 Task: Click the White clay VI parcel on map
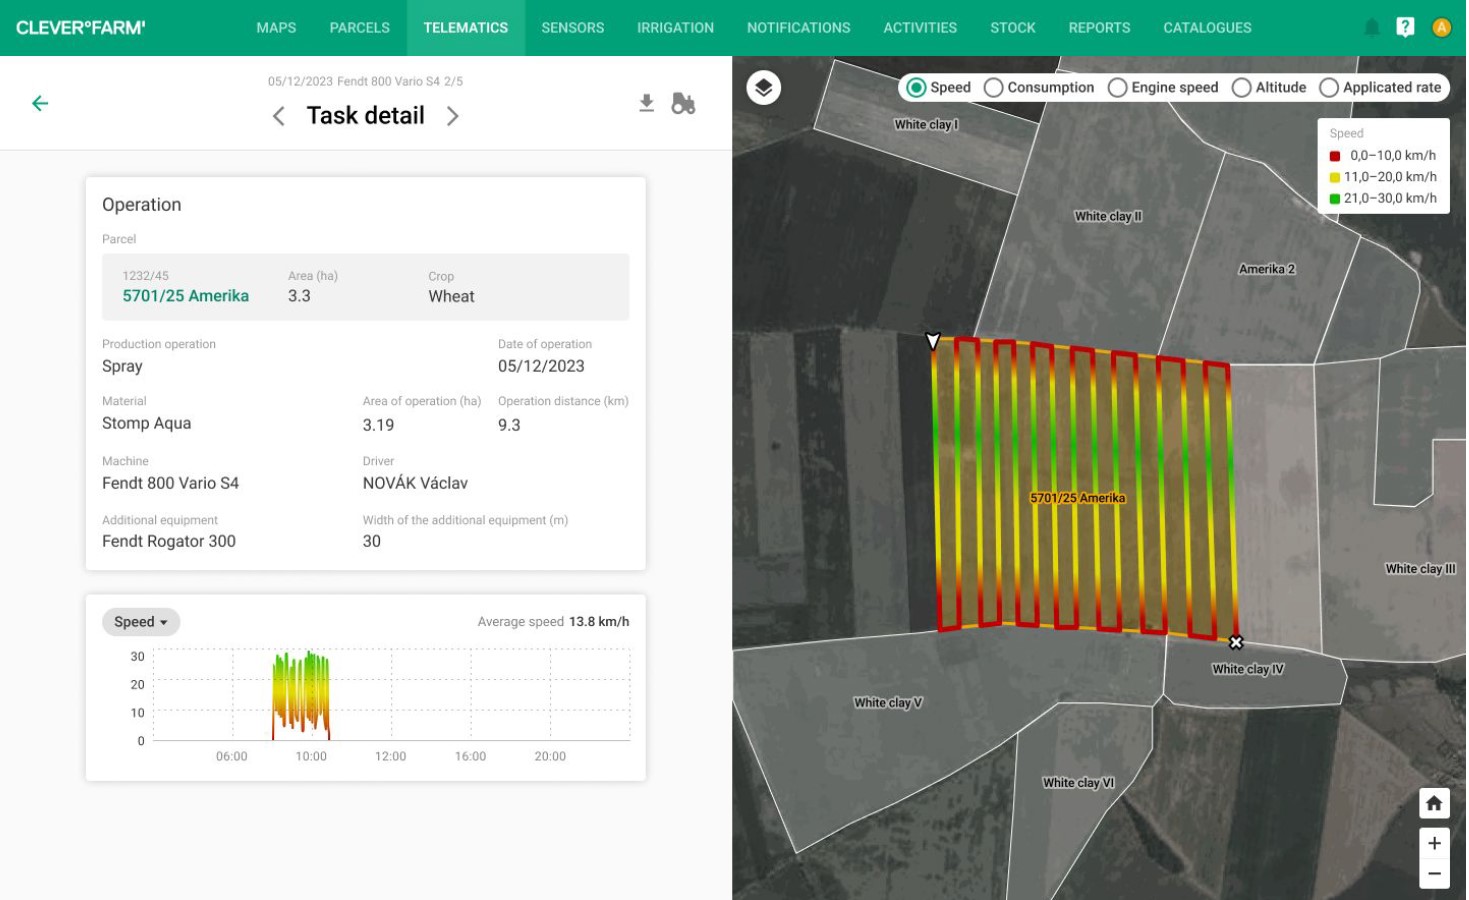pyautogui.click(x=1079, y=783)
